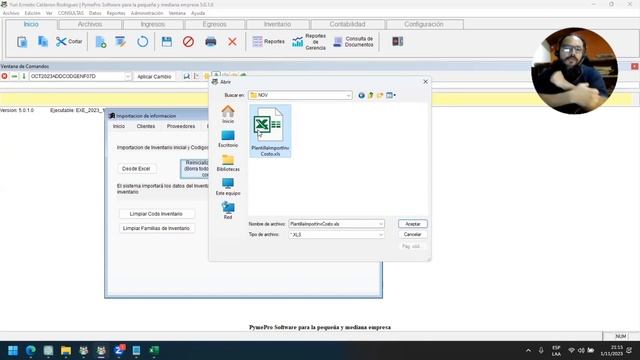Click green minus icon in command window

point(14,76)
